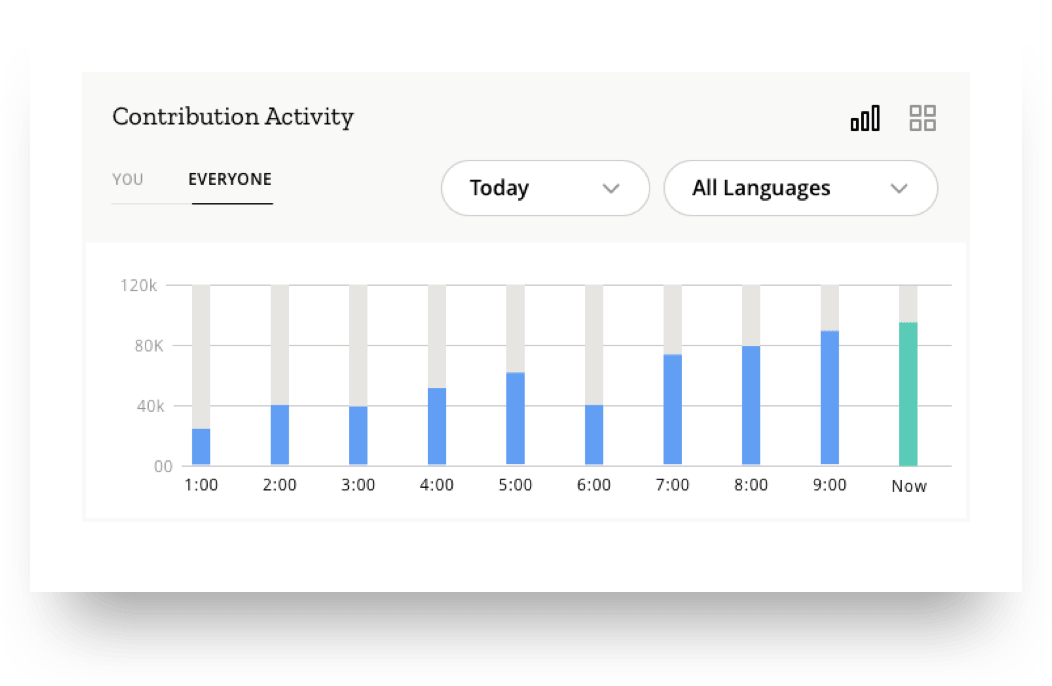
Task: Click the Now label on x-axis
Action: pos(909,487)
